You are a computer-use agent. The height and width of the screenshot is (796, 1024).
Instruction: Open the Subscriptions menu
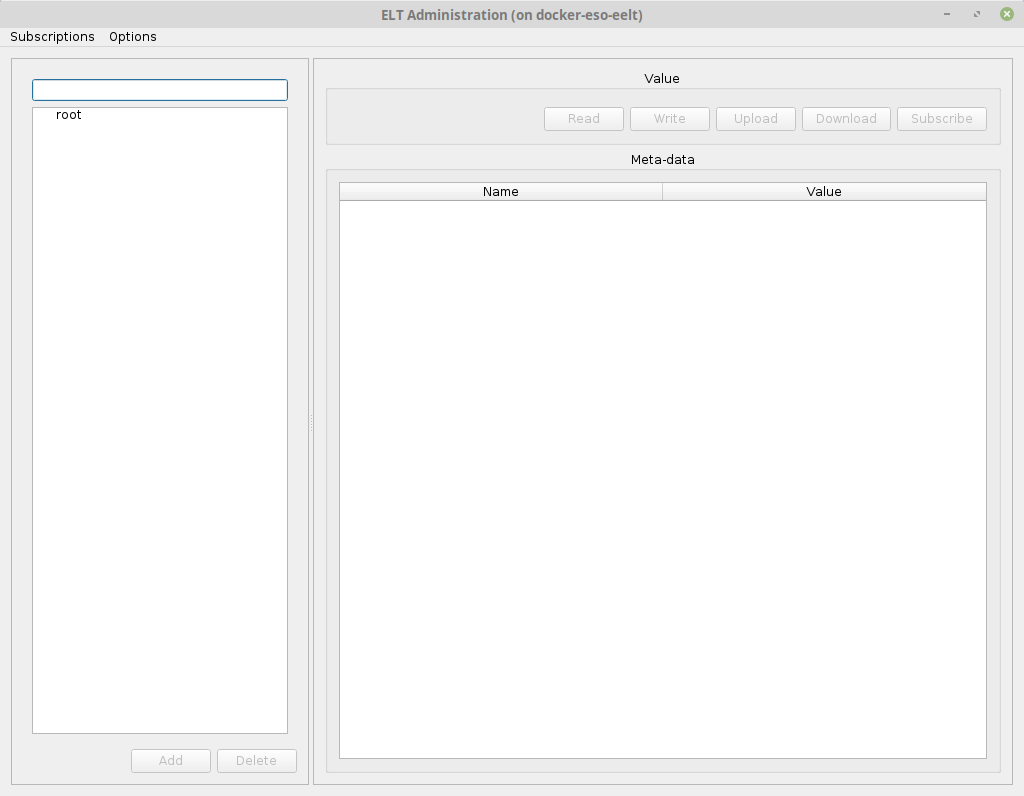52,37
